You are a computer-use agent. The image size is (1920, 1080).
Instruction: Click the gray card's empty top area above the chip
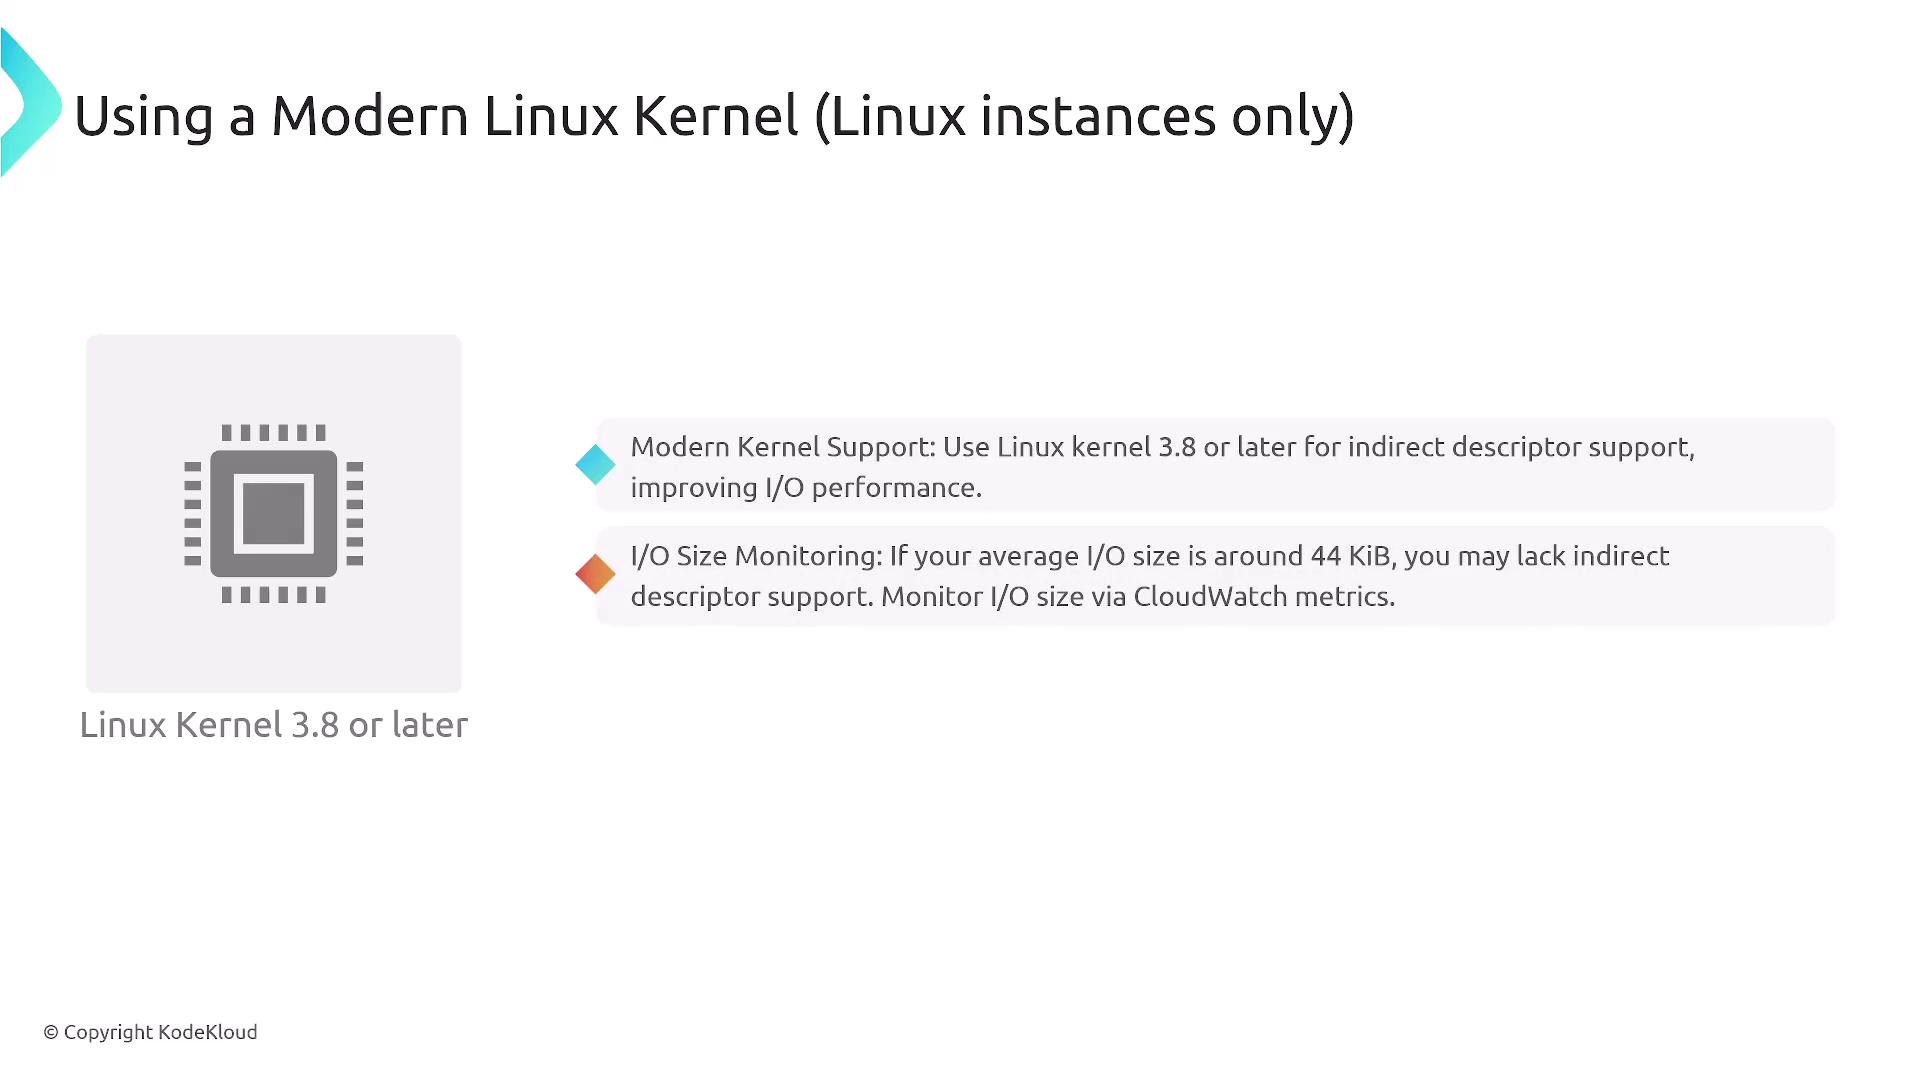(273, 375)
